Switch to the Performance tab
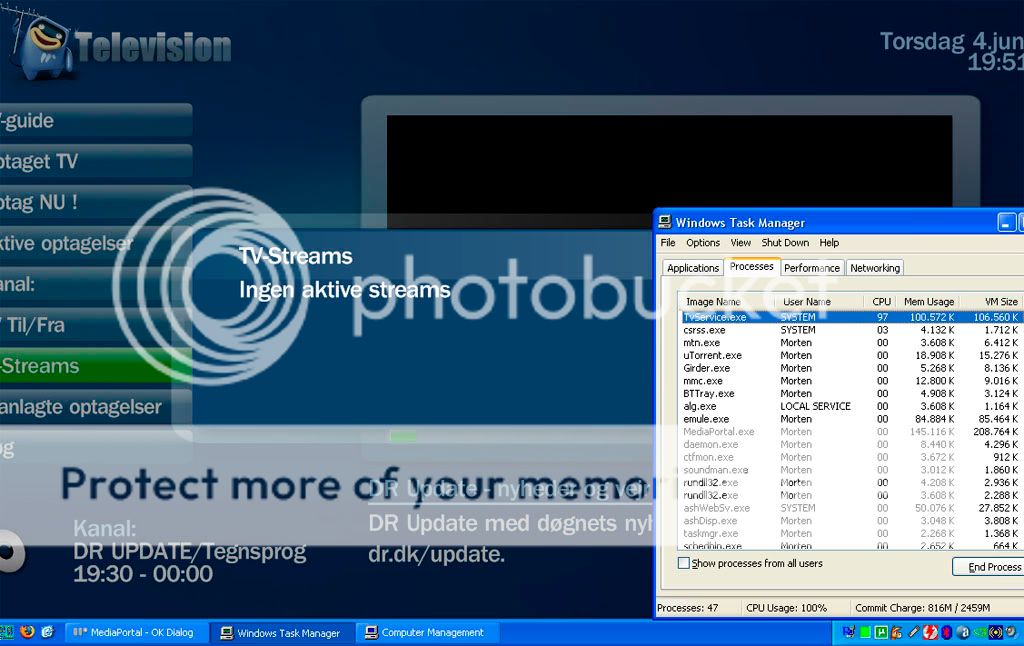This screenshot has width=1024, height=646. (x=811, y=267)
